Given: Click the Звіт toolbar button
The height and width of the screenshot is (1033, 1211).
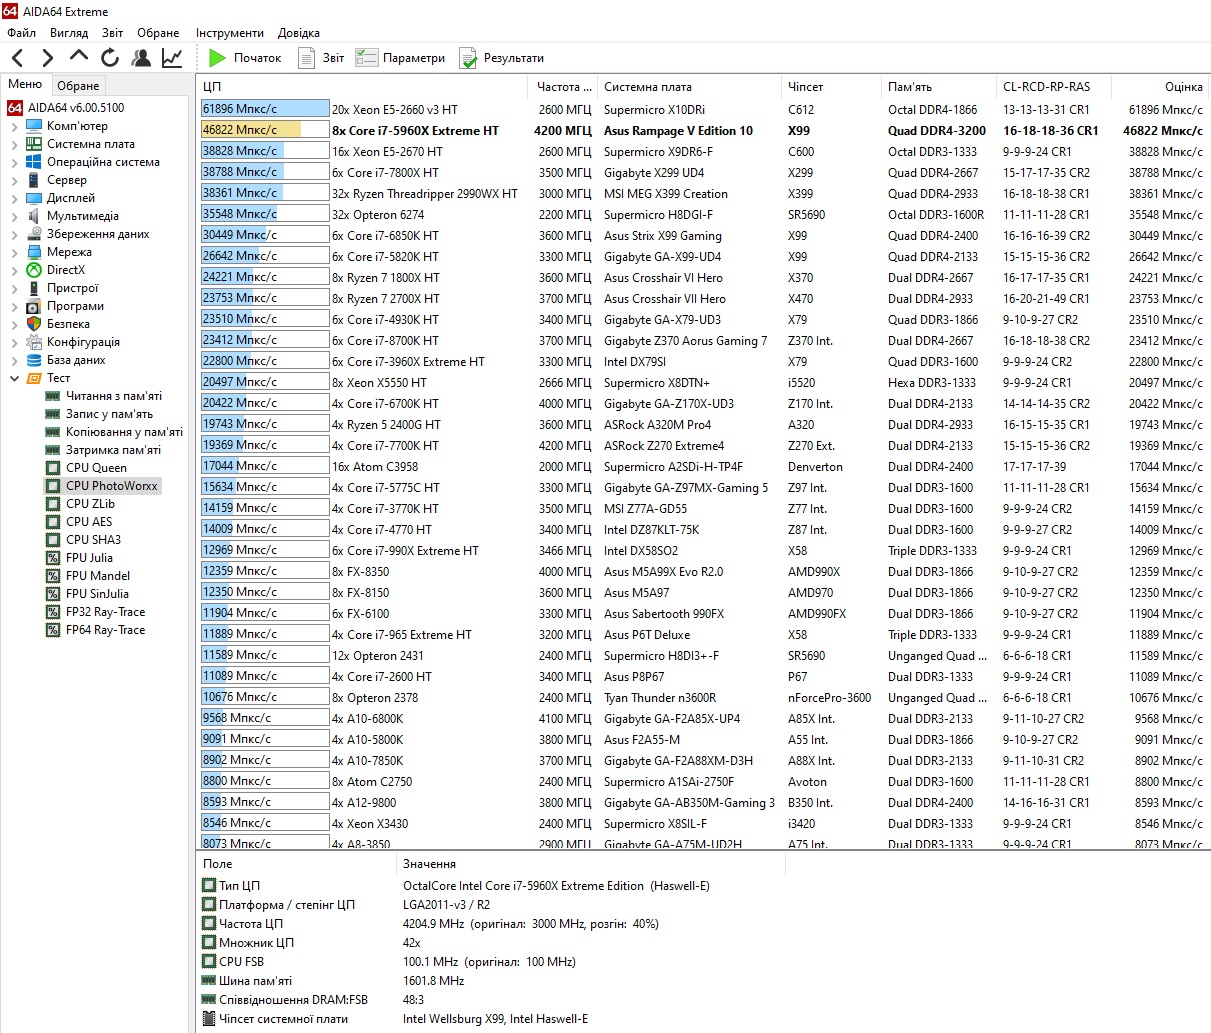Looking at the screenshot, I should (320, 58).
